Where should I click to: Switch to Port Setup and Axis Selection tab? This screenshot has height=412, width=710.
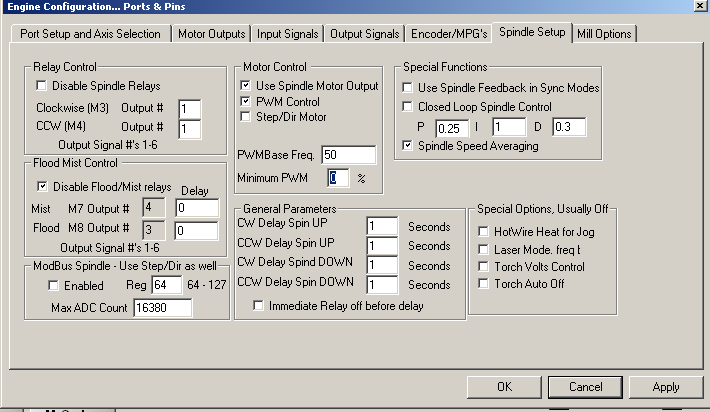[88, 34]
